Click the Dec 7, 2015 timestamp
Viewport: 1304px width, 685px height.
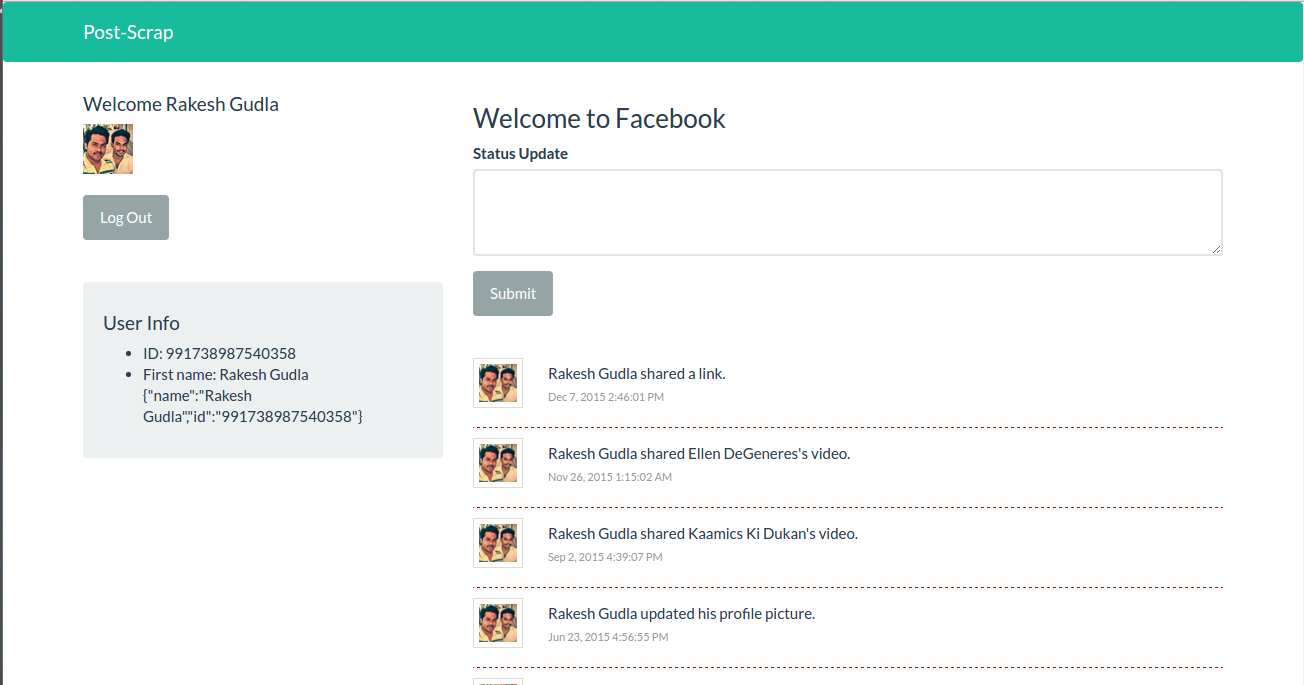click(605, 396)
